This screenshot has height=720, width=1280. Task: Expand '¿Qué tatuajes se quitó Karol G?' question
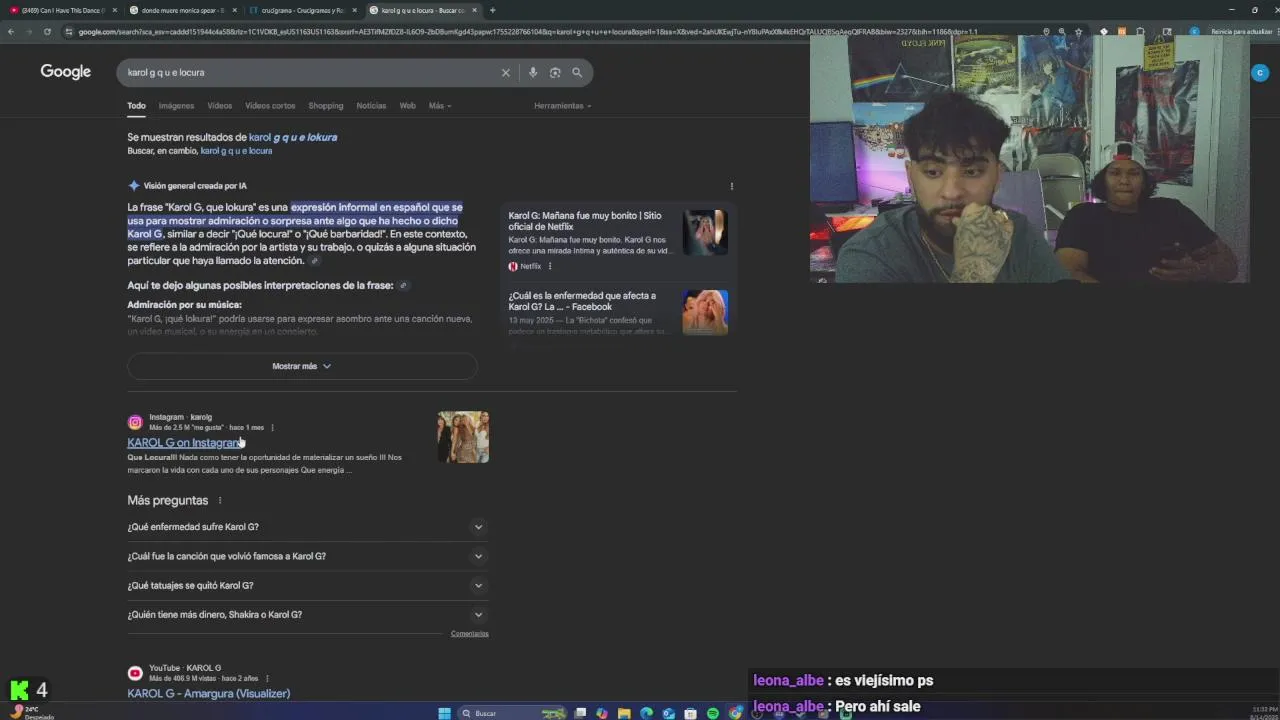306,585
